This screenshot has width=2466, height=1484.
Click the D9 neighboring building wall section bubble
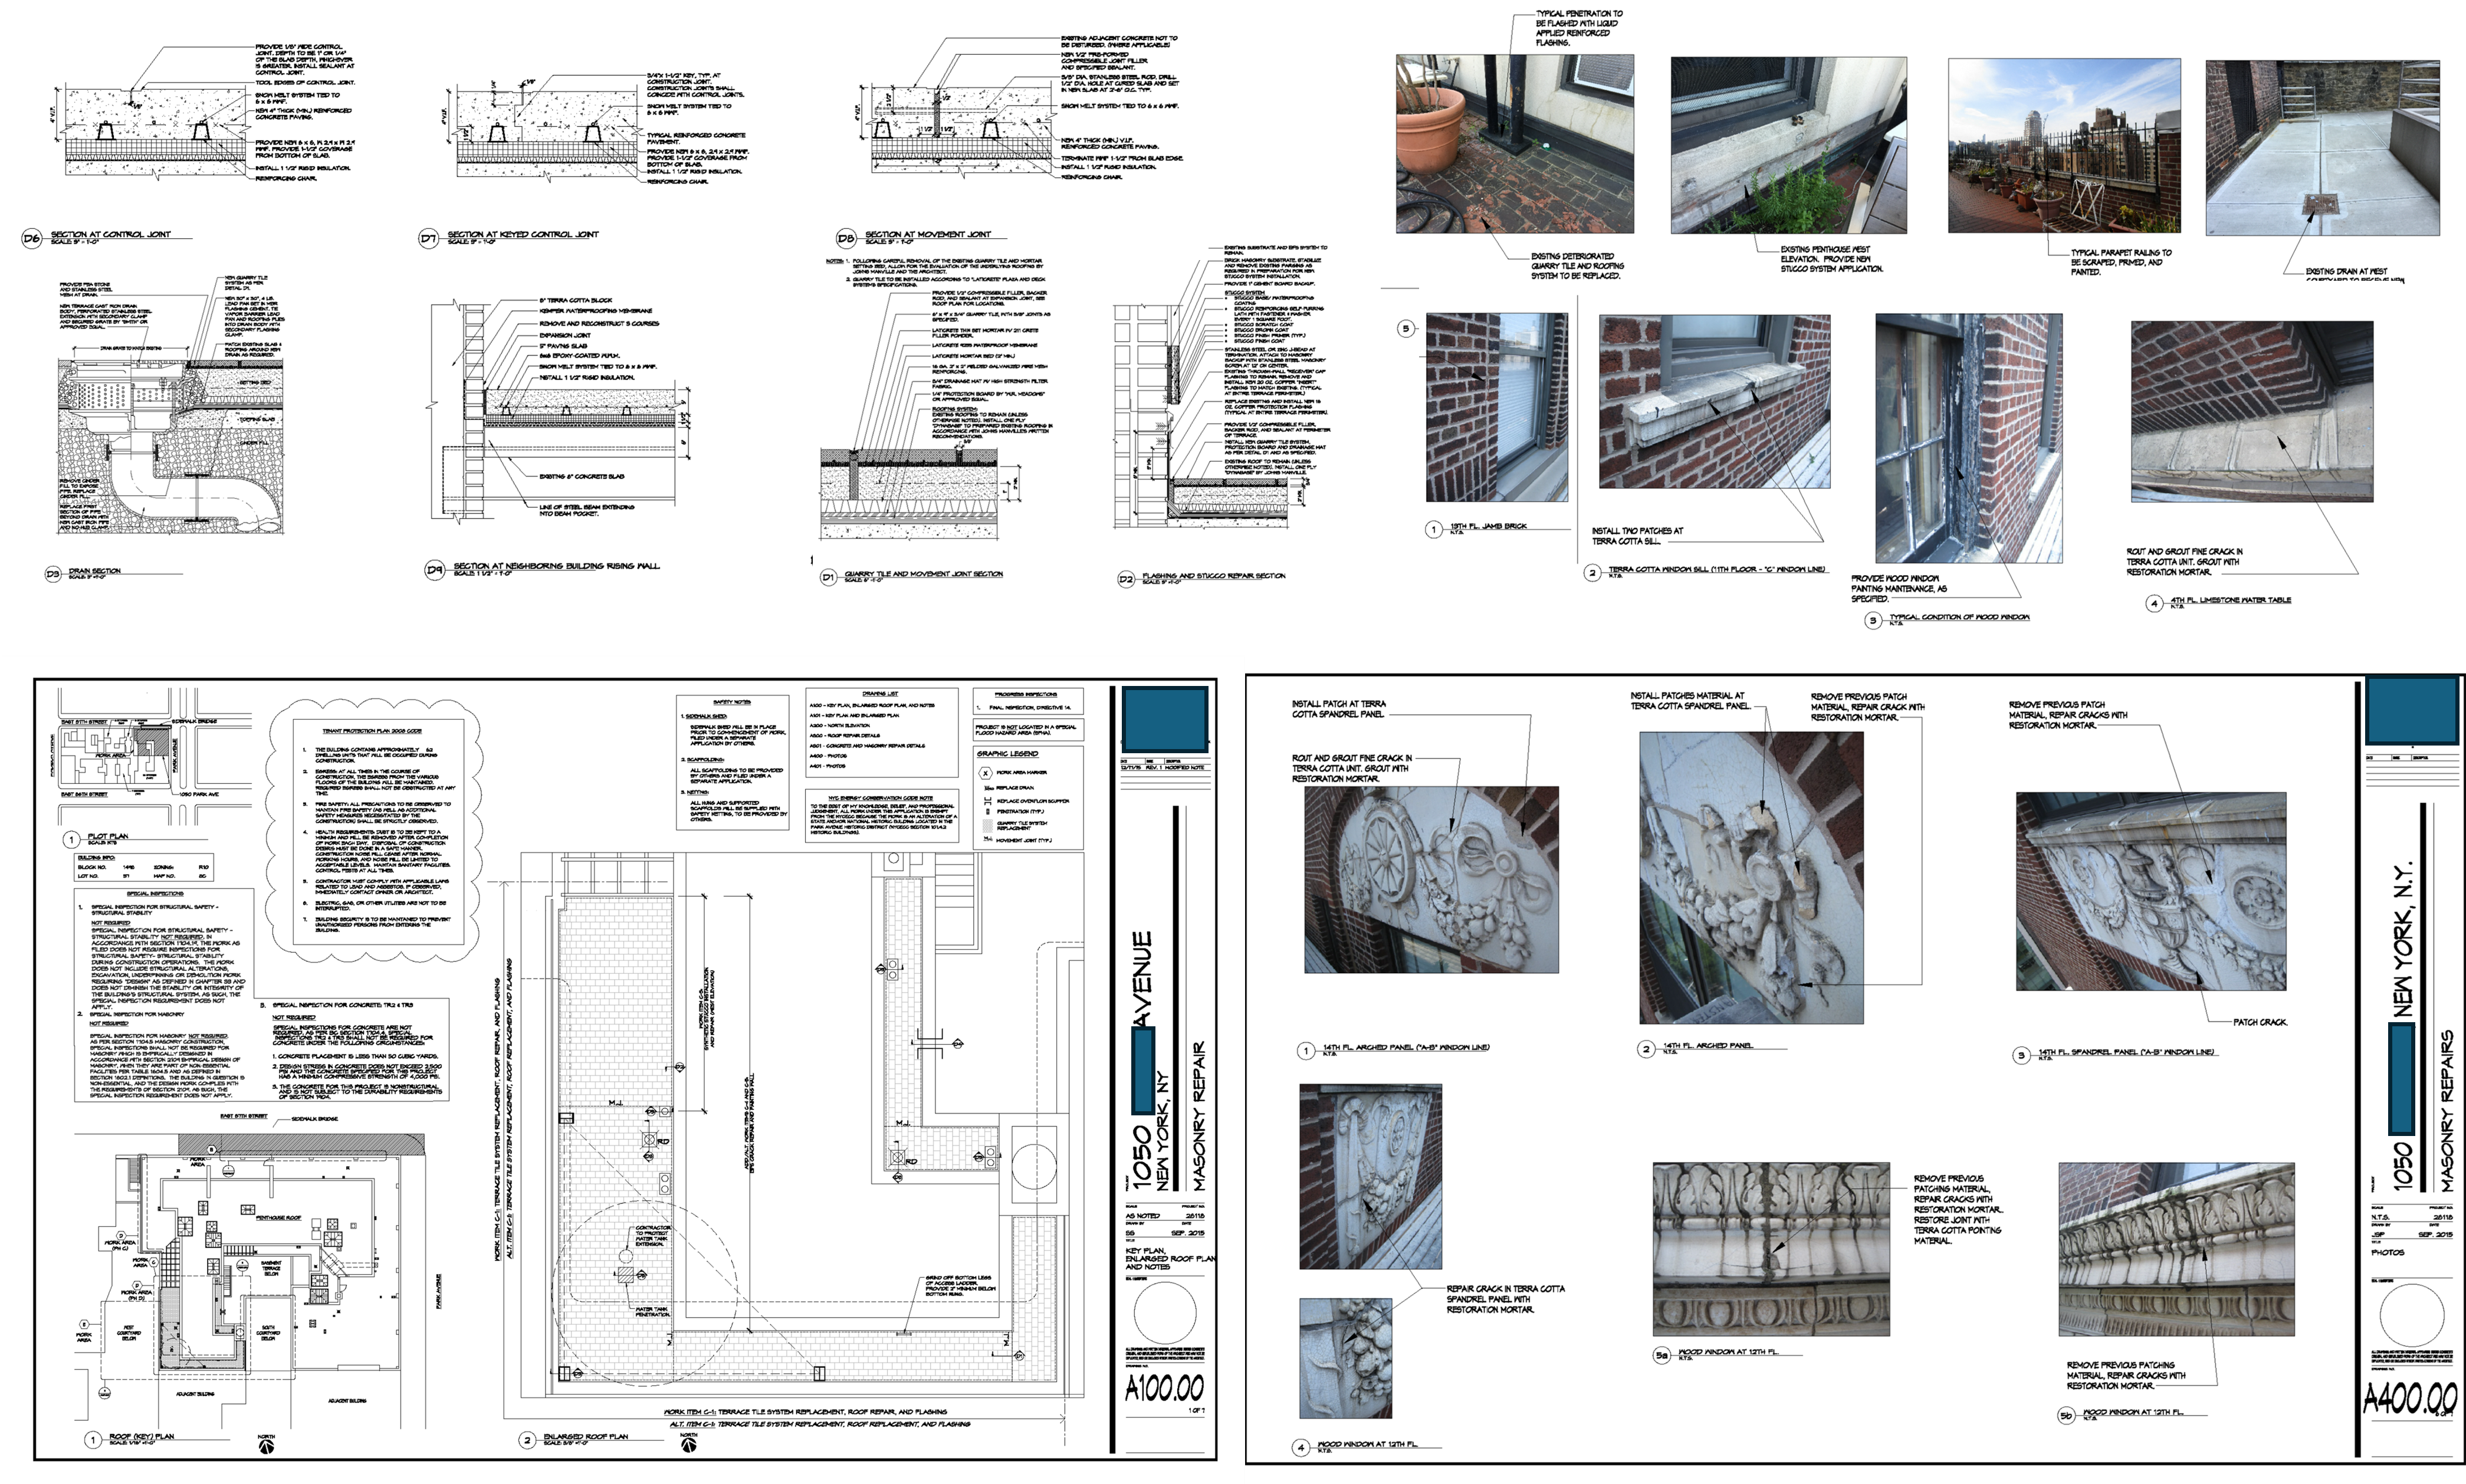[x=434, y=570]
